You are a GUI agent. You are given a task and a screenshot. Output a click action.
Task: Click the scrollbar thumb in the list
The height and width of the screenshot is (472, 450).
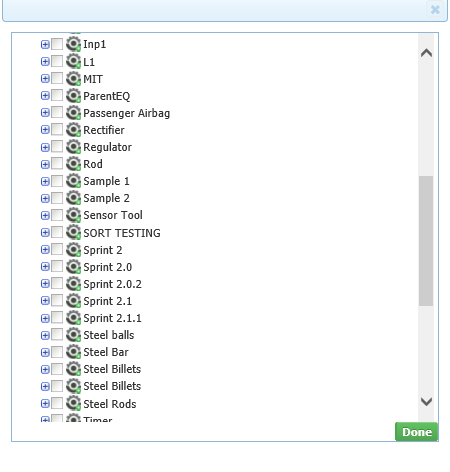426,241
